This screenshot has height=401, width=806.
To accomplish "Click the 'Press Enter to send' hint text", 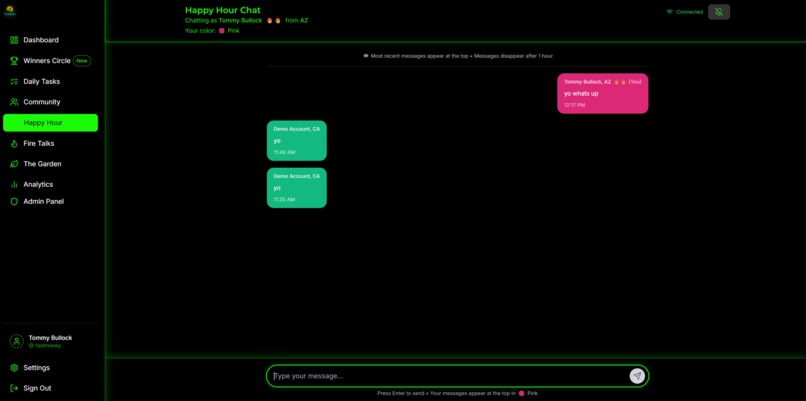I will [400, 393].
